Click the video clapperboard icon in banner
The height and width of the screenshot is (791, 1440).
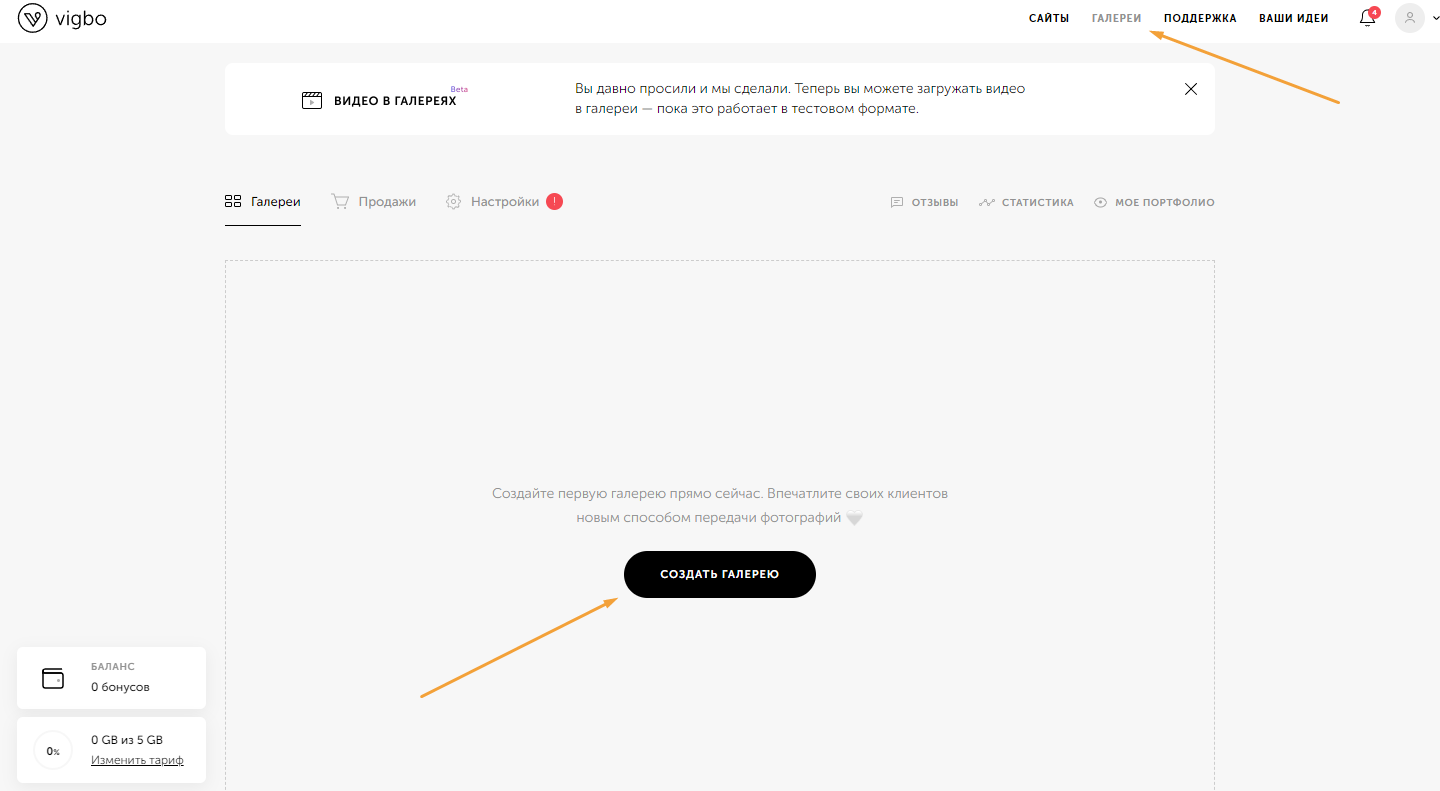[x=312, y=100]
